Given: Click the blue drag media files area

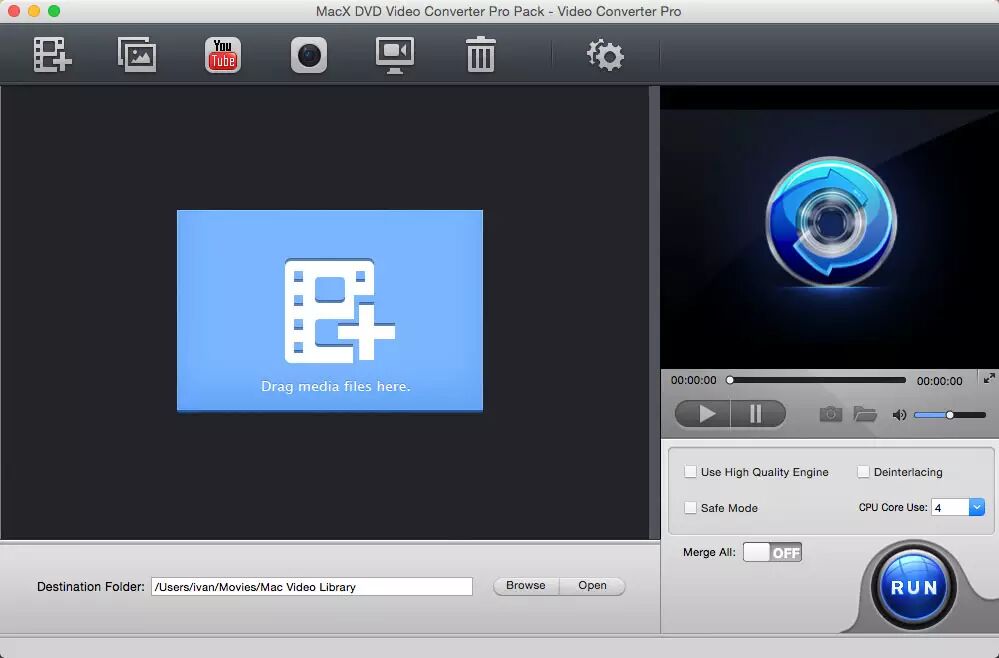Looking at the screenshot, I should click(330, 310).
